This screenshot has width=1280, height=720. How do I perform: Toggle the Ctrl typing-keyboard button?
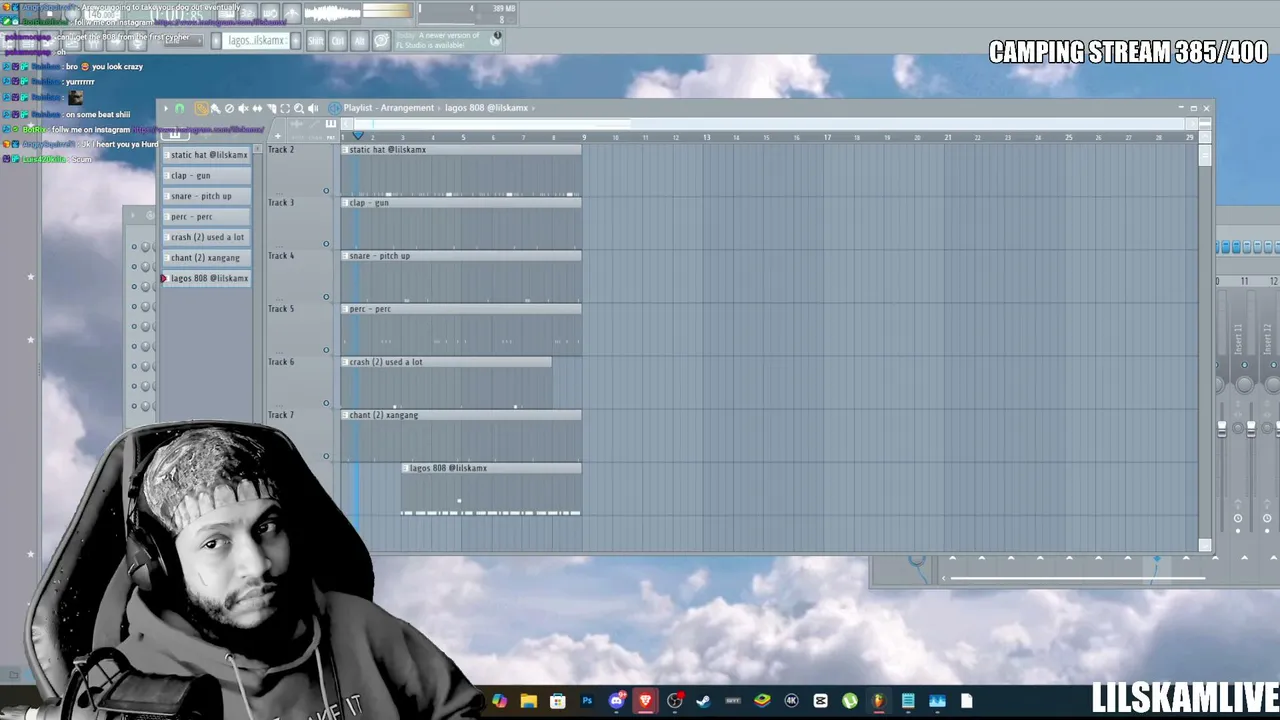pos(337,41)
